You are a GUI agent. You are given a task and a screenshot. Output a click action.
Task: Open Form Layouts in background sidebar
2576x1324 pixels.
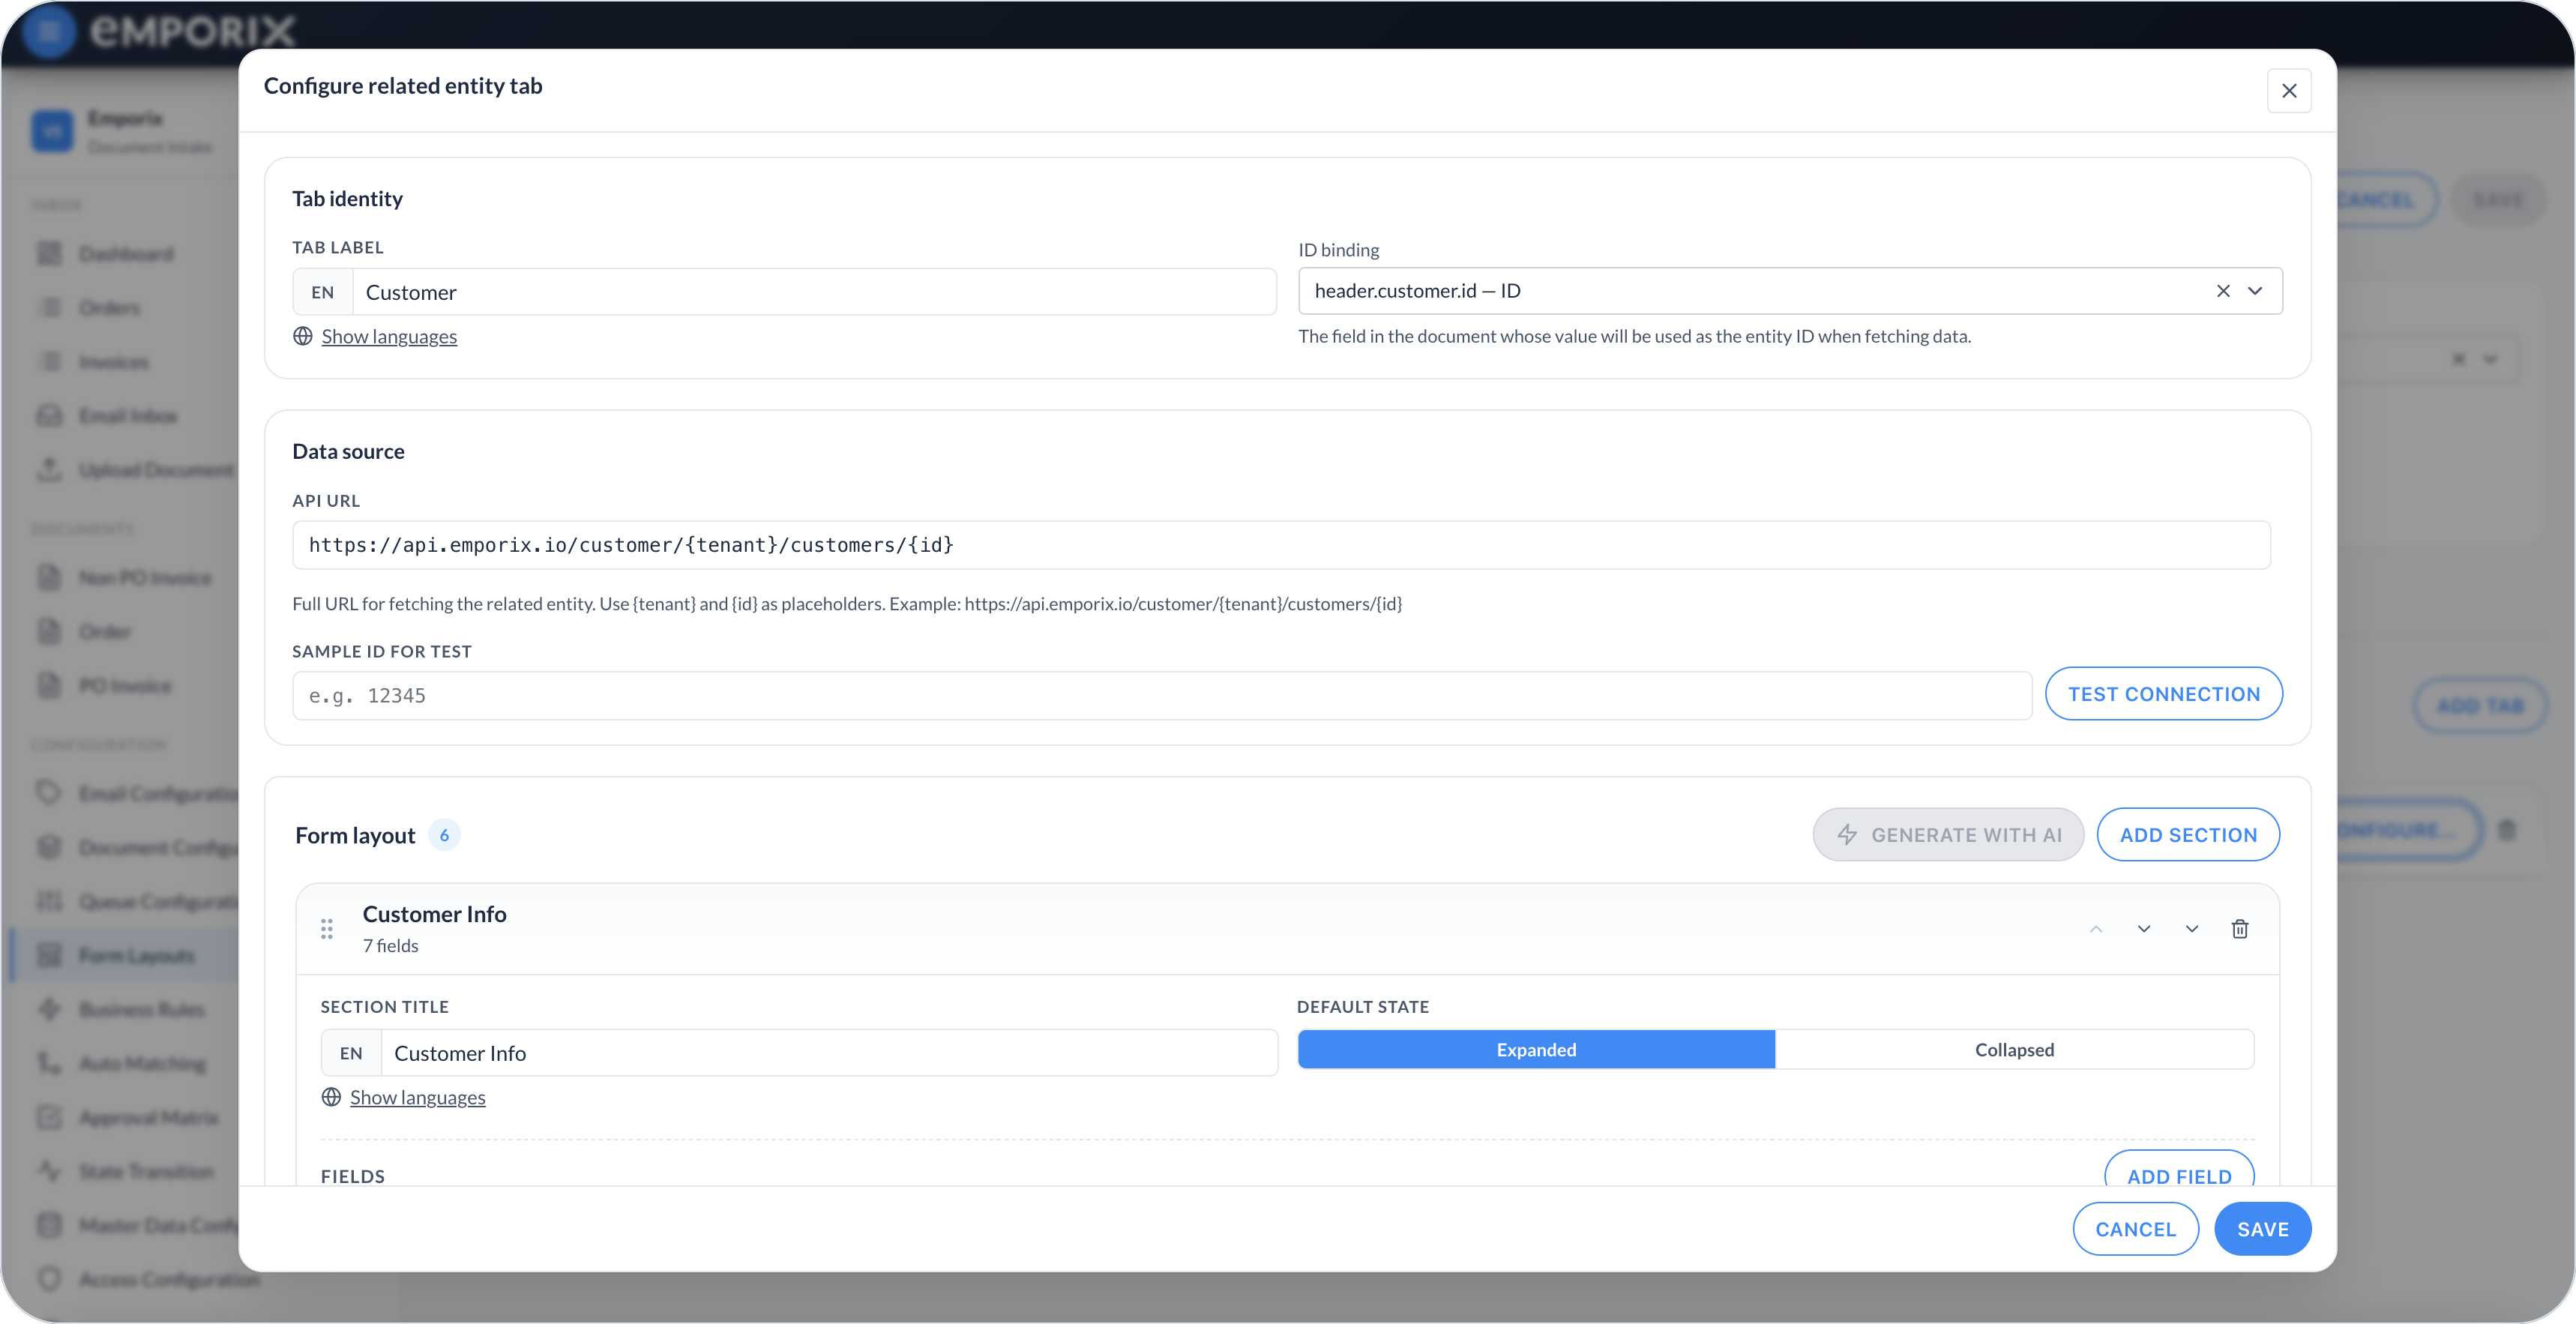point(125,955)
